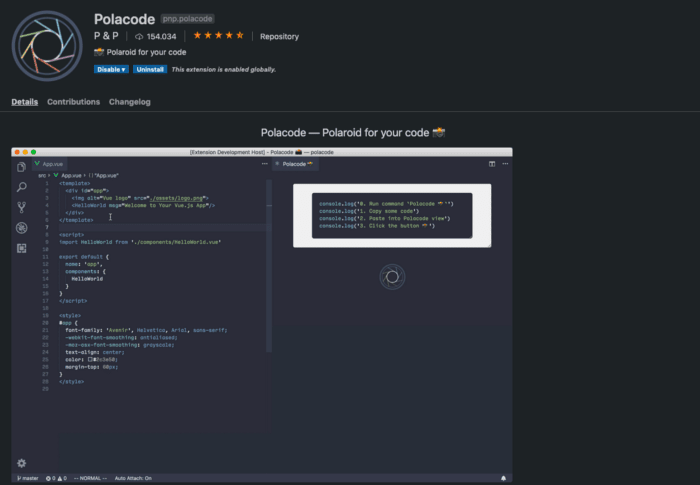The height and width of the screenshot is (485, 700).
Task: Open more actions ellipsis beside App.vue tab
Action: [x=264, y=164]
